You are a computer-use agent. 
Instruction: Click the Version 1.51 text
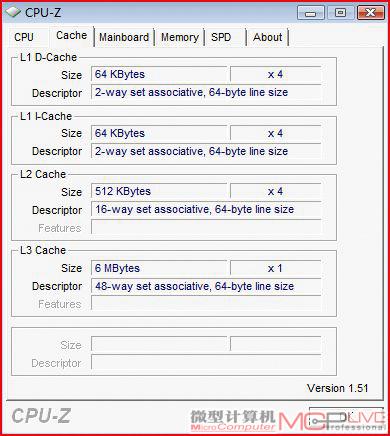tap(337, 388)
